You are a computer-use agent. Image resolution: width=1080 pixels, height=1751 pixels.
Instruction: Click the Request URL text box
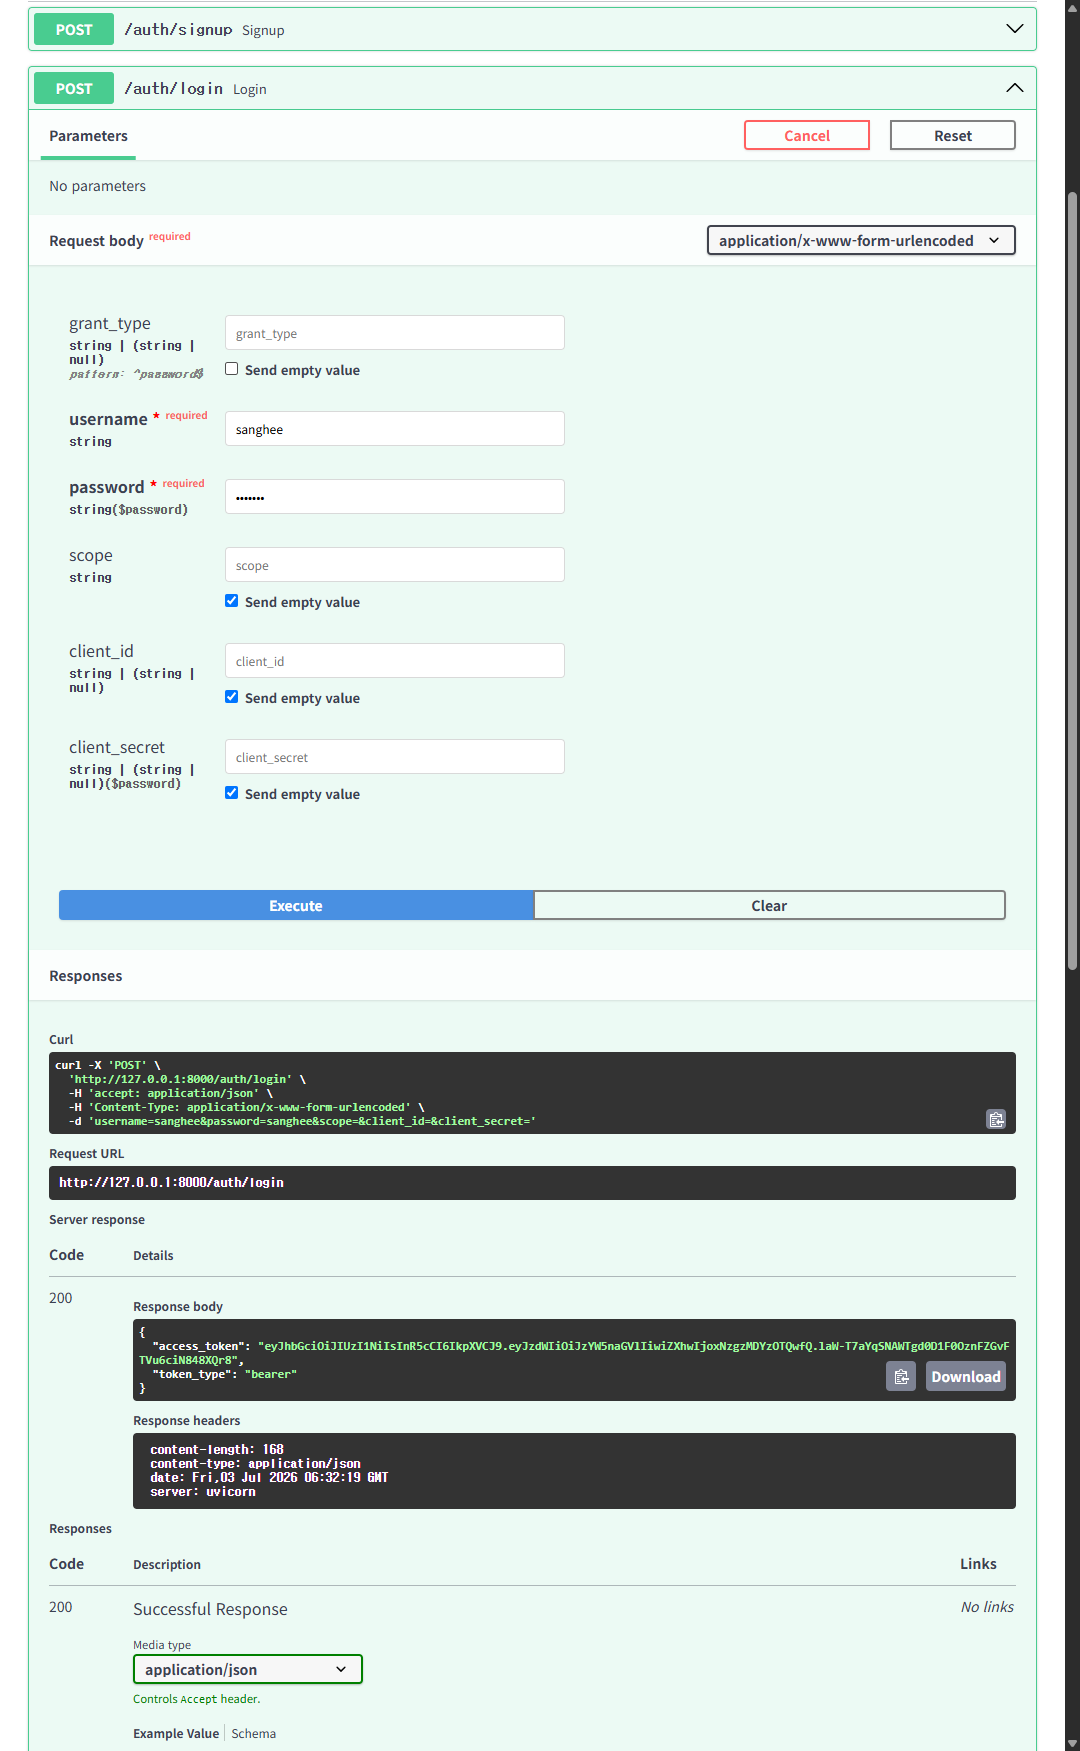click(x=532, y=1183)
